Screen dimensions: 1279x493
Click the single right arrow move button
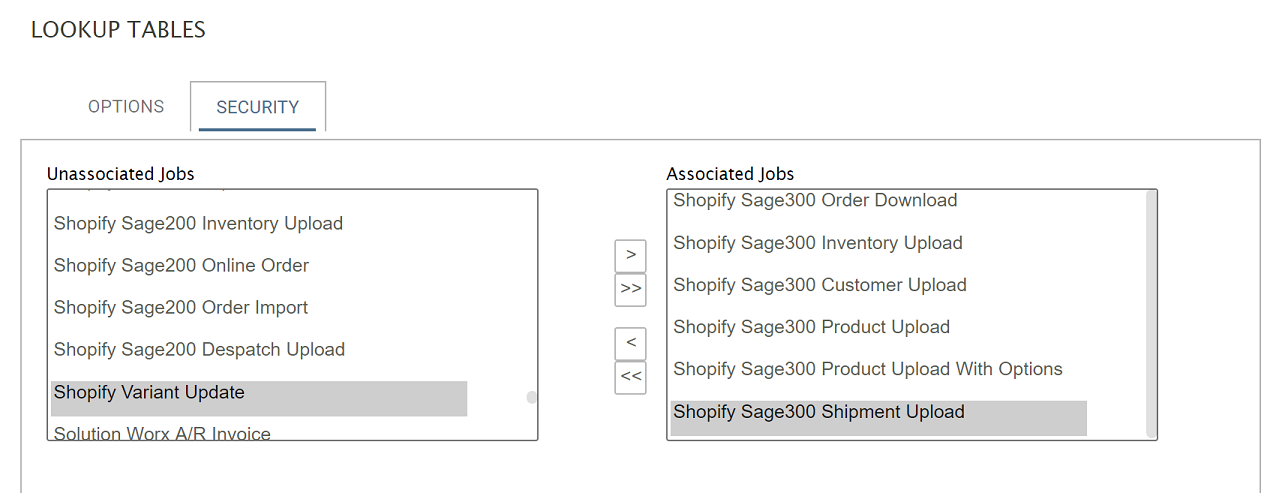(630, 255)
